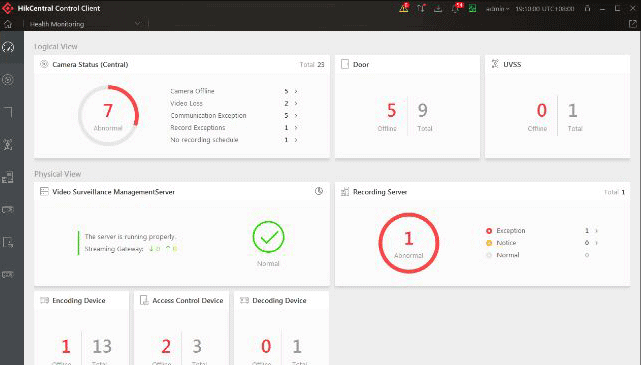
Task: Click the pop-out window icon below title bar
Action: [x=632, y=24]
